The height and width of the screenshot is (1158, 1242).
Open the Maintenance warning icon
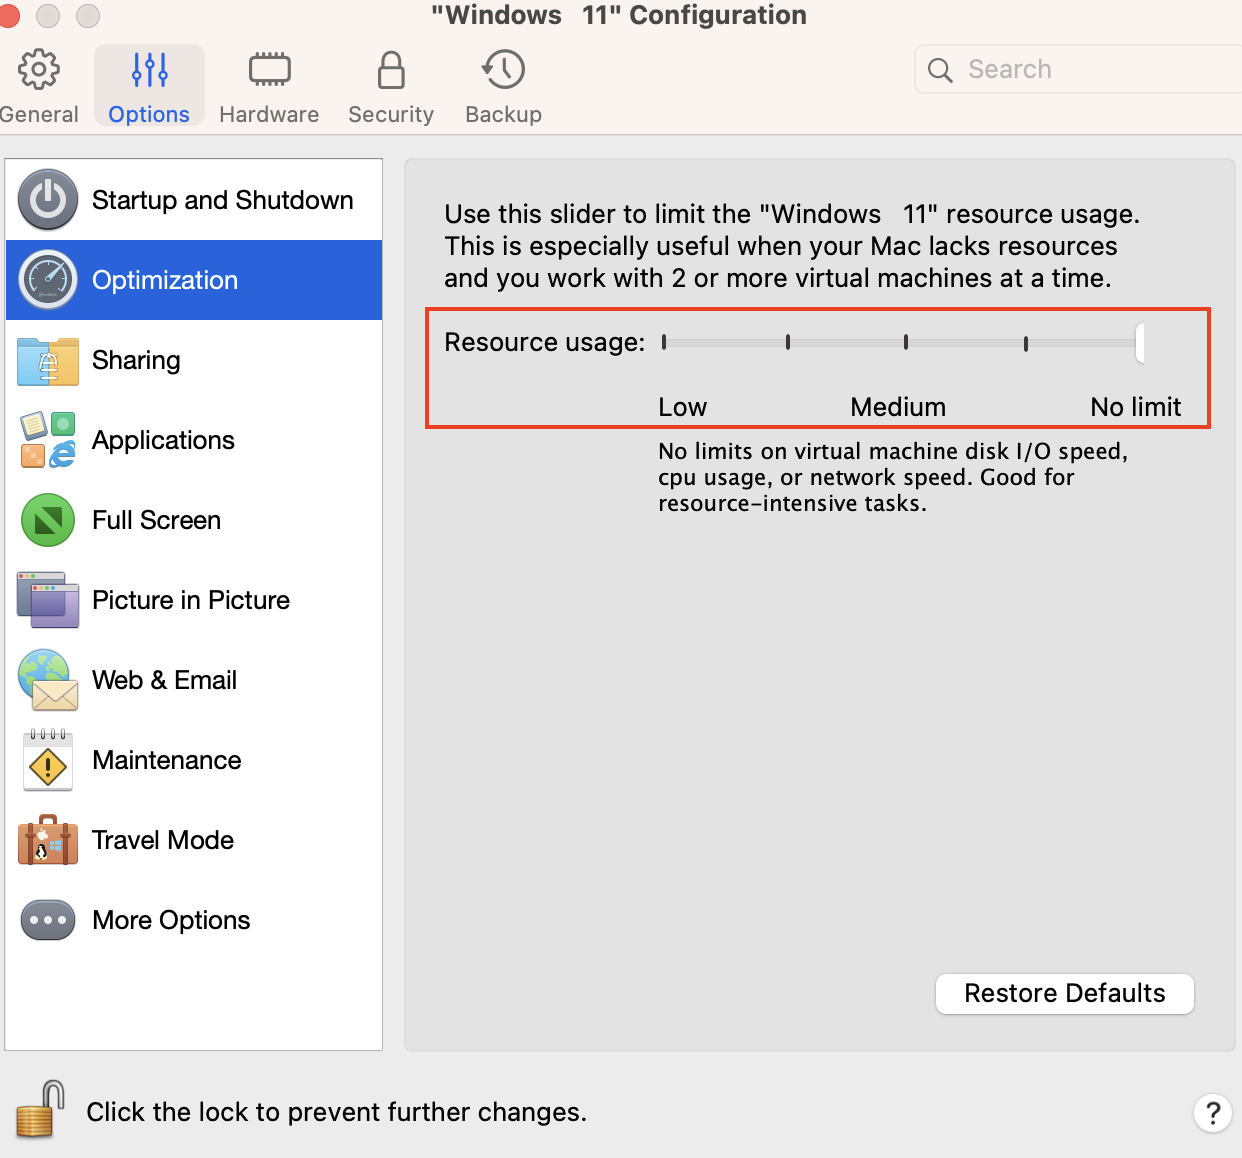tap(47, 760)
